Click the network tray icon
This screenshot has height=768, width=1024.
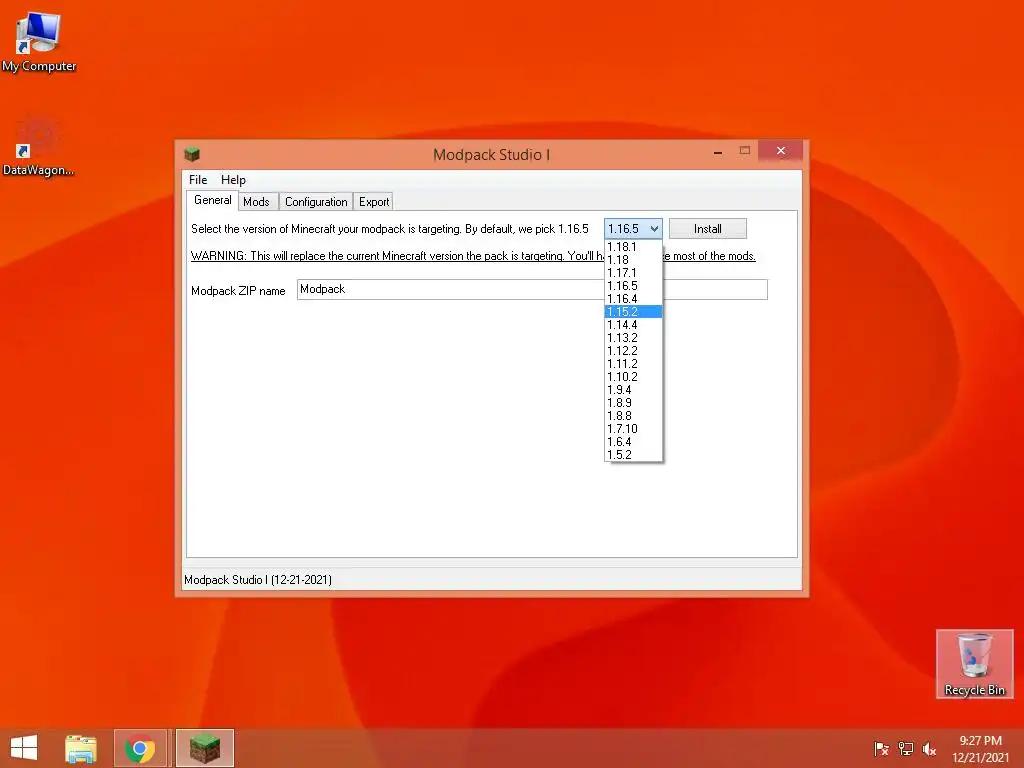pos(906,749)
